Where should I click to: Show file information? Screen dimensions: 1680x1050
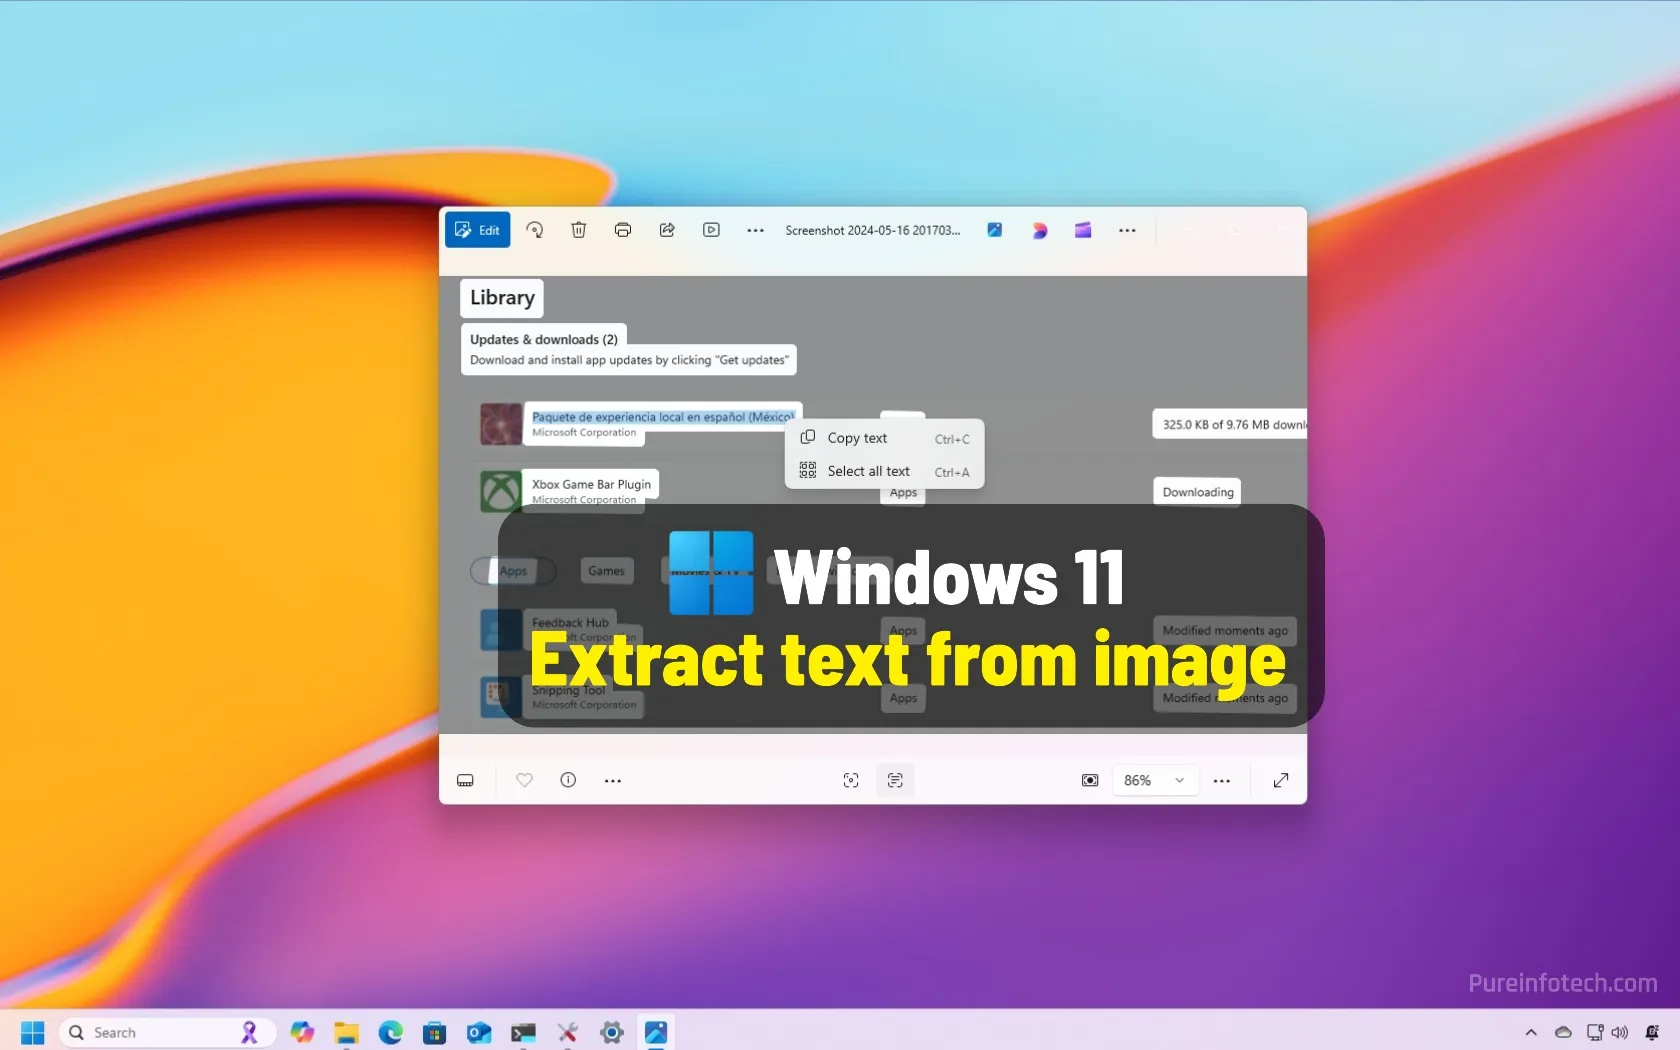point(567,780)
